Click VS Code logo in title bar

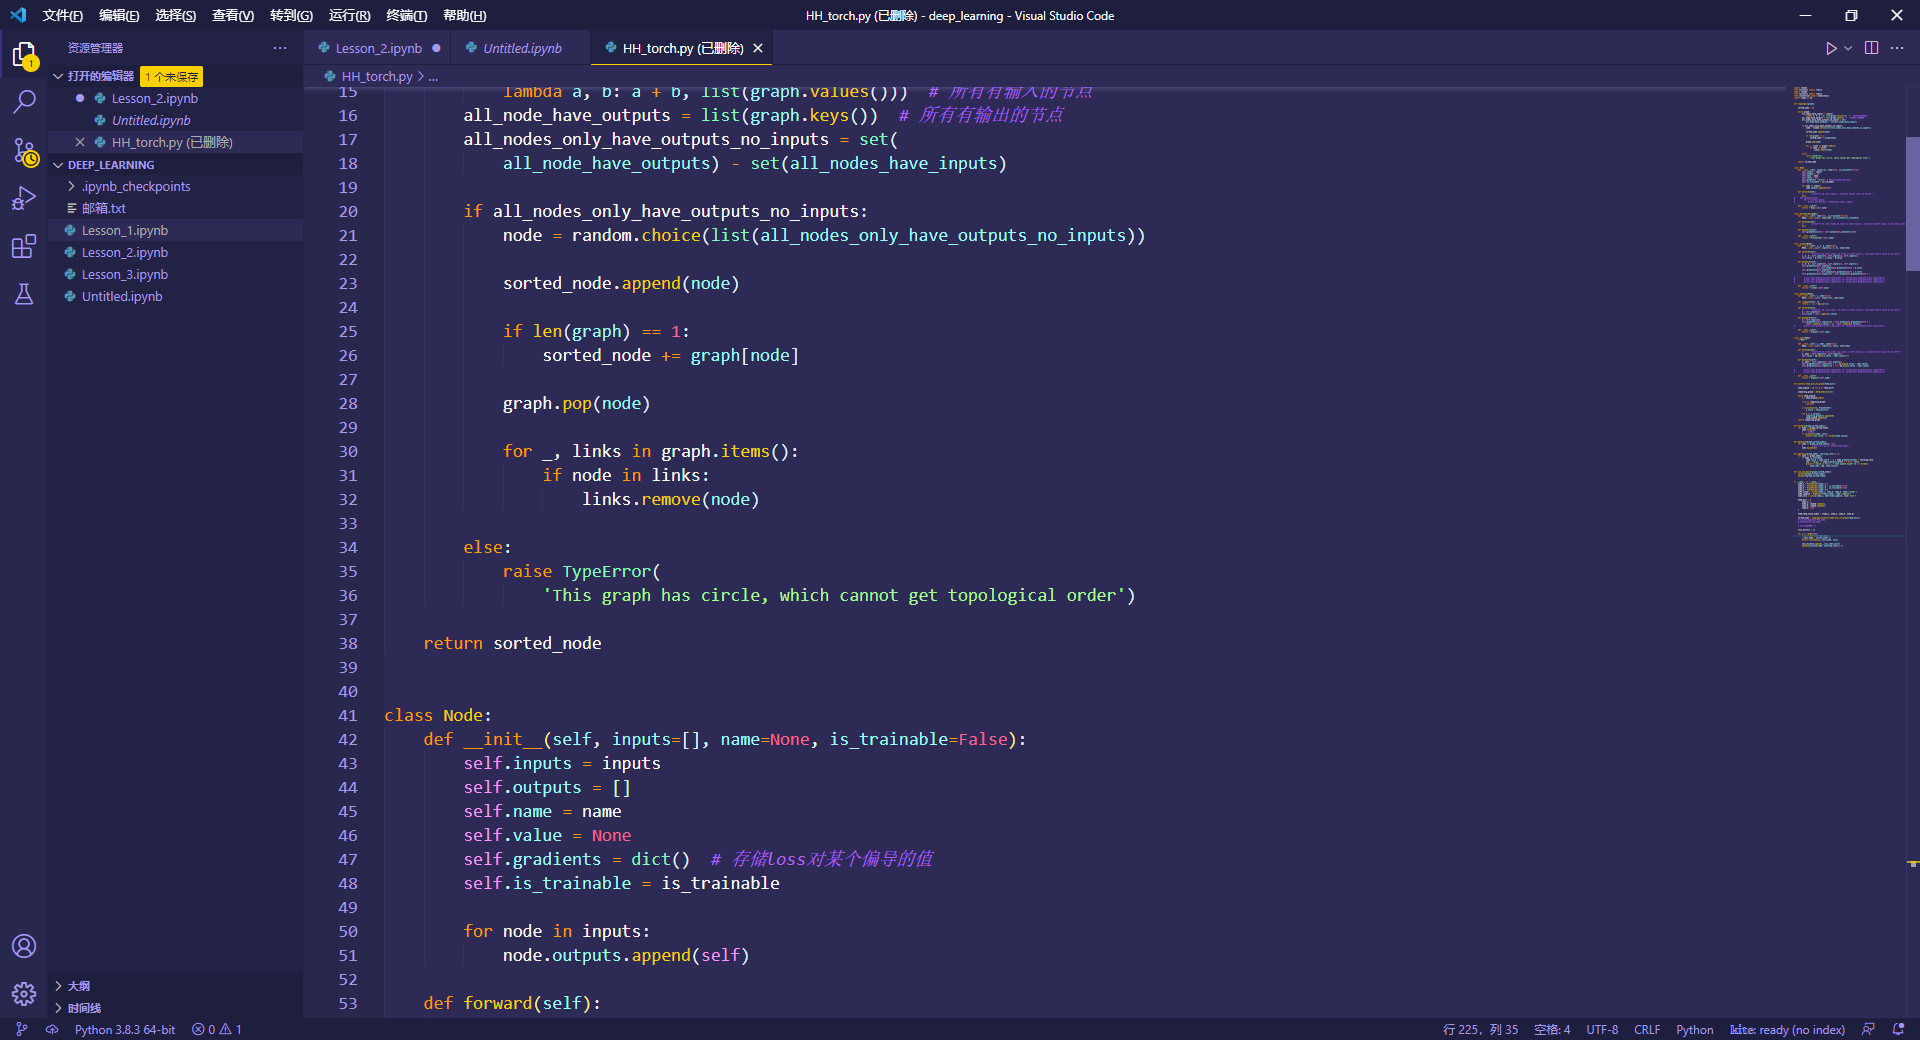click(x=18, y=15)
